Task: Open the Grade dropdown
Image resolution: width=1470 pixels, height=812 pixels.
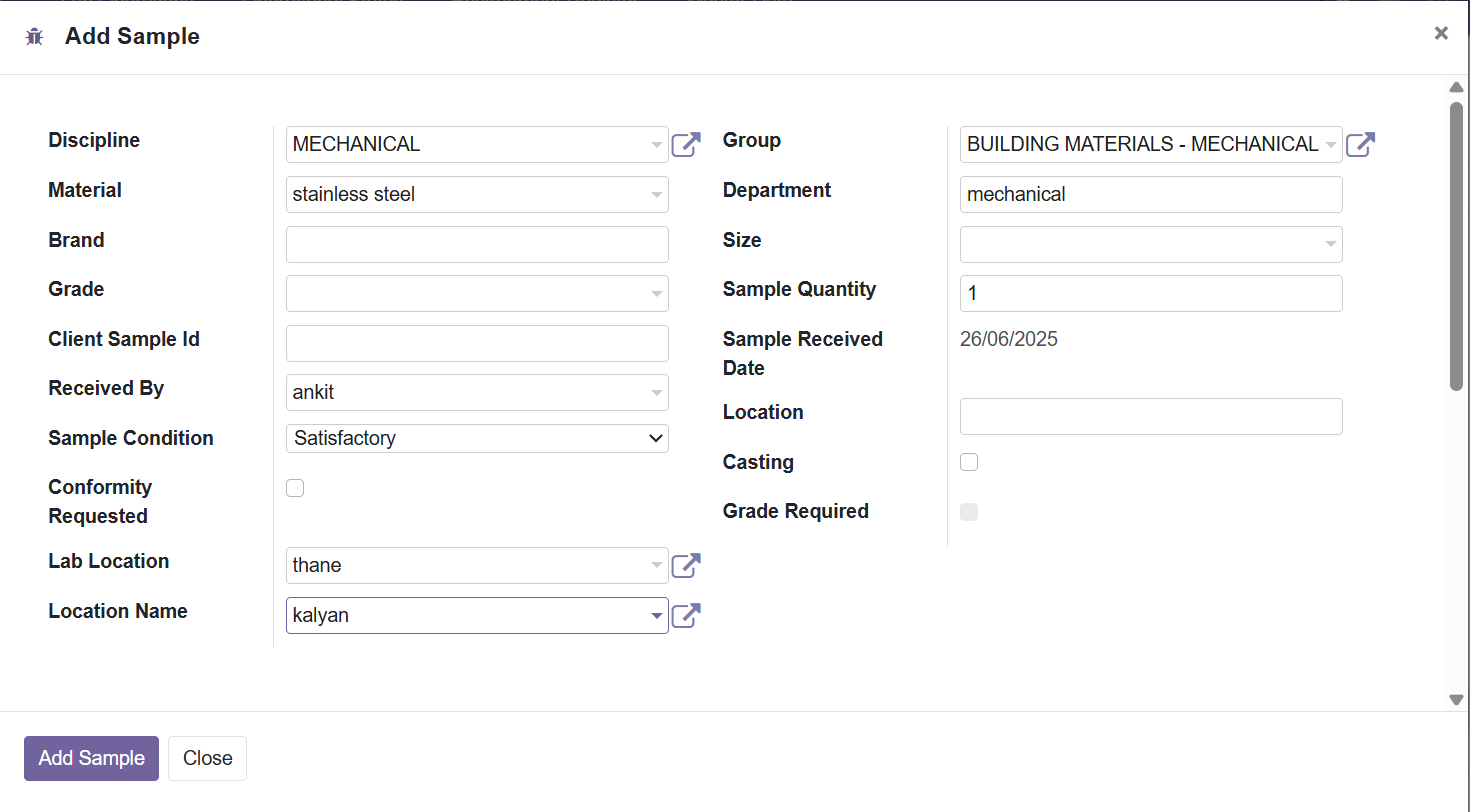Action: click(x=477, y=293)
